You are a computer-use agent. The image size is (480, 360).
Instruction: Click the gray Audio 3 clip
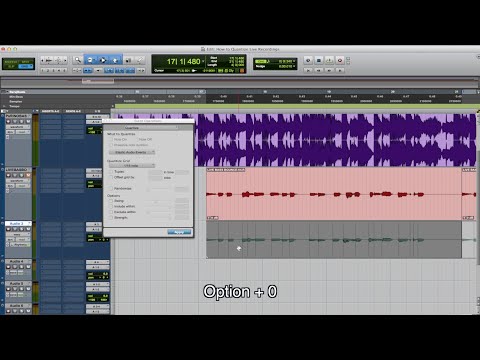[x=334, y=239]
